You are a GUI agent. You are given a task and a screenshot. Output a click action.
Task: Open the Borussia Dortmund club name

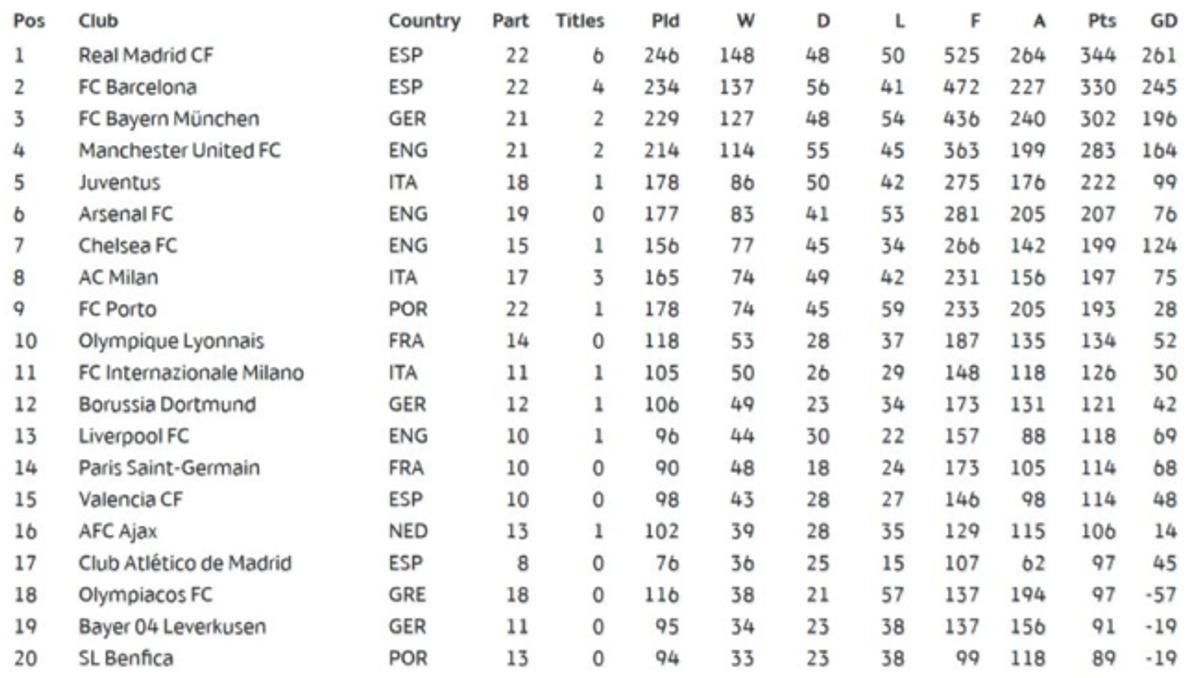click(167, 405)
